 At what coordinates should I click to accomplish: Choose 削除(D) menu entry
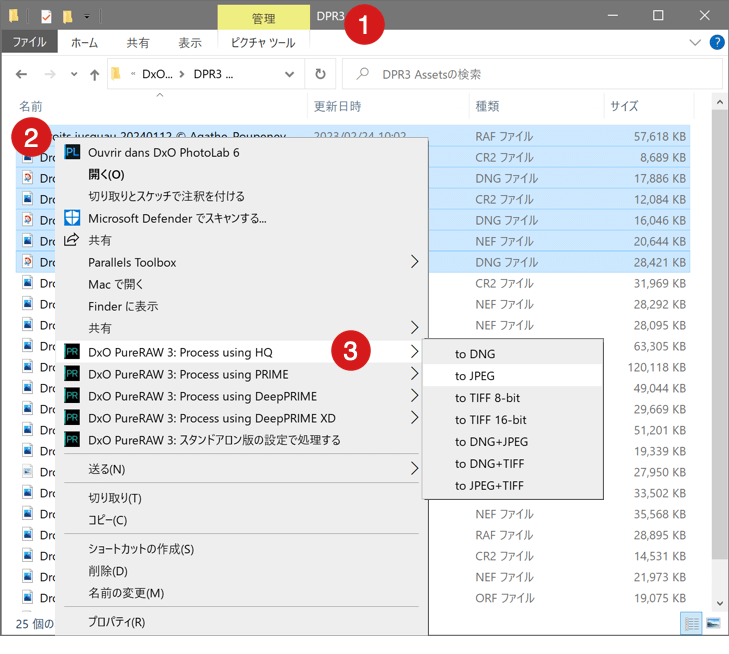[x=241, y=571]
